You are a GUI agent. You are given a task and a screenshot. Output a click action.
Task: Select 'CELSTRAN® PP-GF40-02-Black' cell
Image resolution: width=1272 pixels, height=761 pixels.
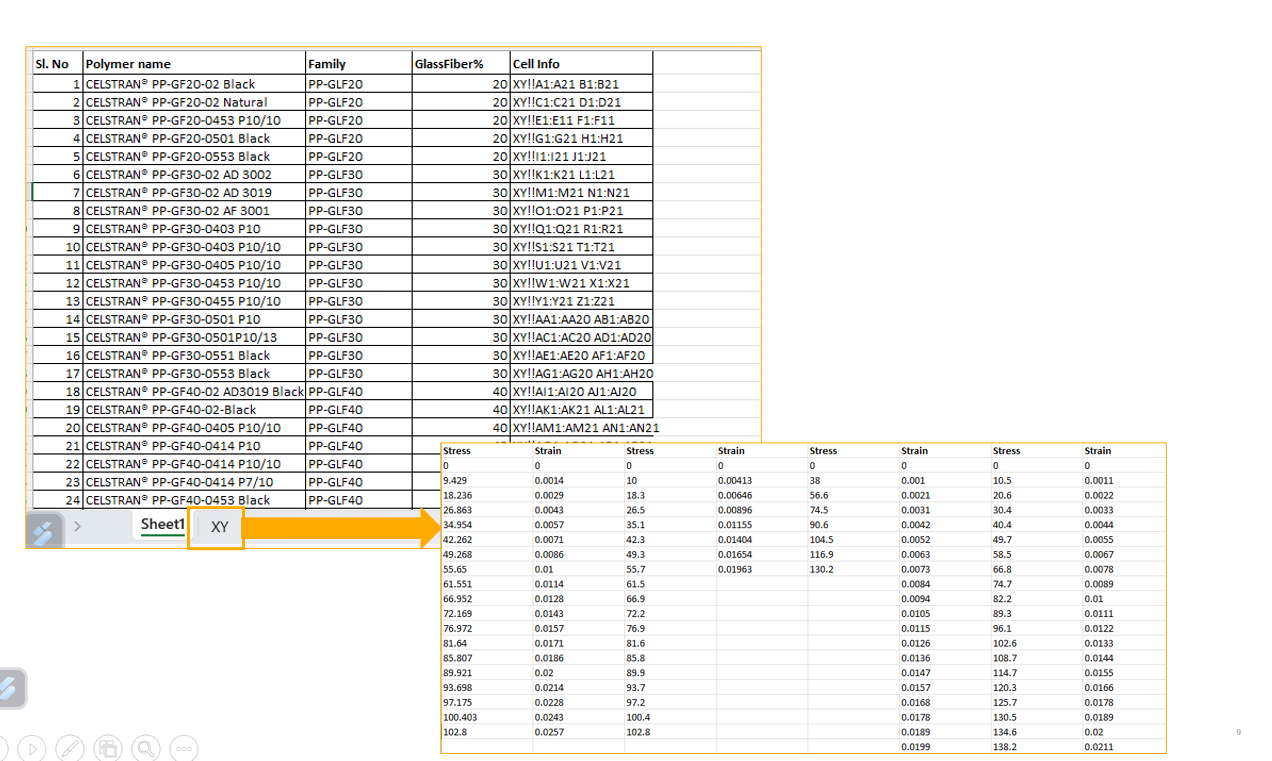194,409
